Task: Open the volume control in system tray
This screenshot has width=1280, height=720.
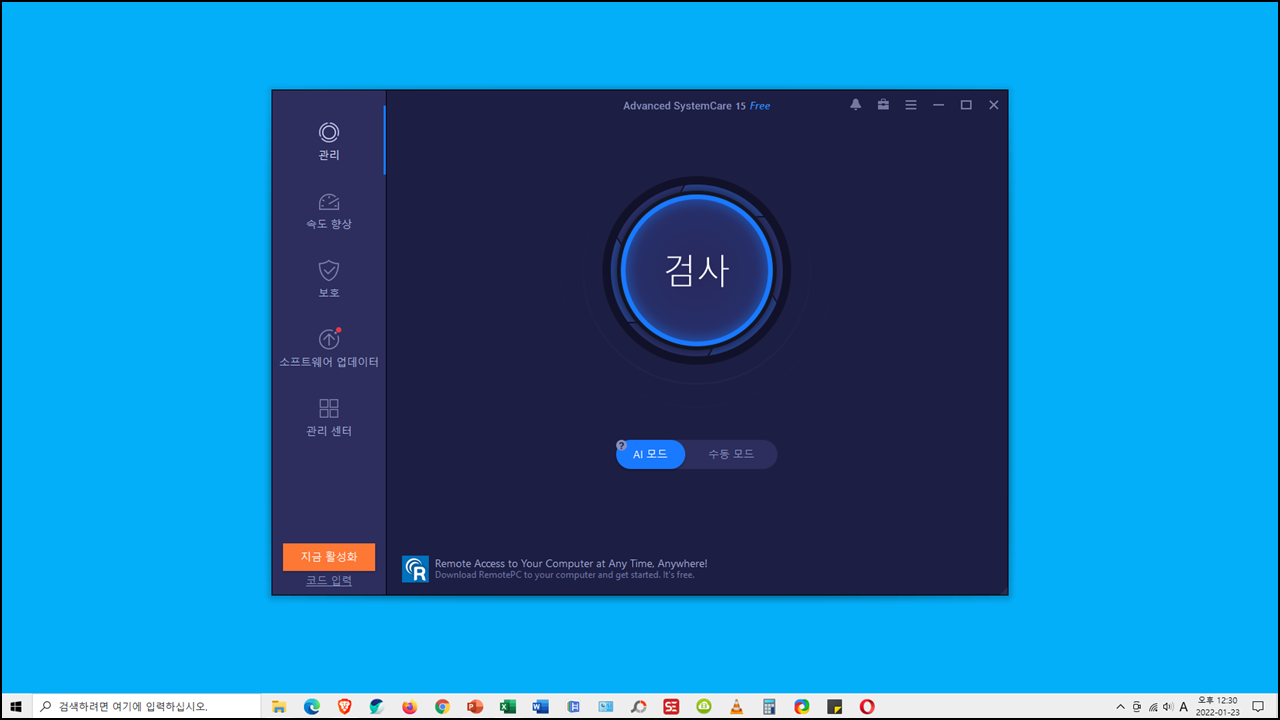Action: (1168, 706)
